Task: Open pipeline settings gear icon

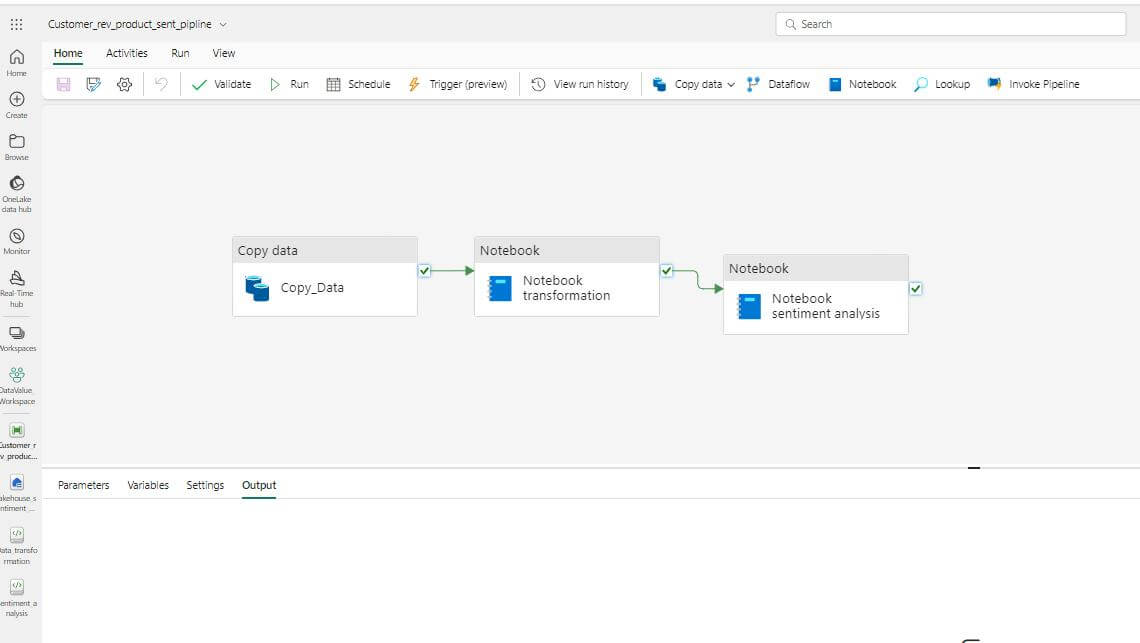Action: coord(124,84)
